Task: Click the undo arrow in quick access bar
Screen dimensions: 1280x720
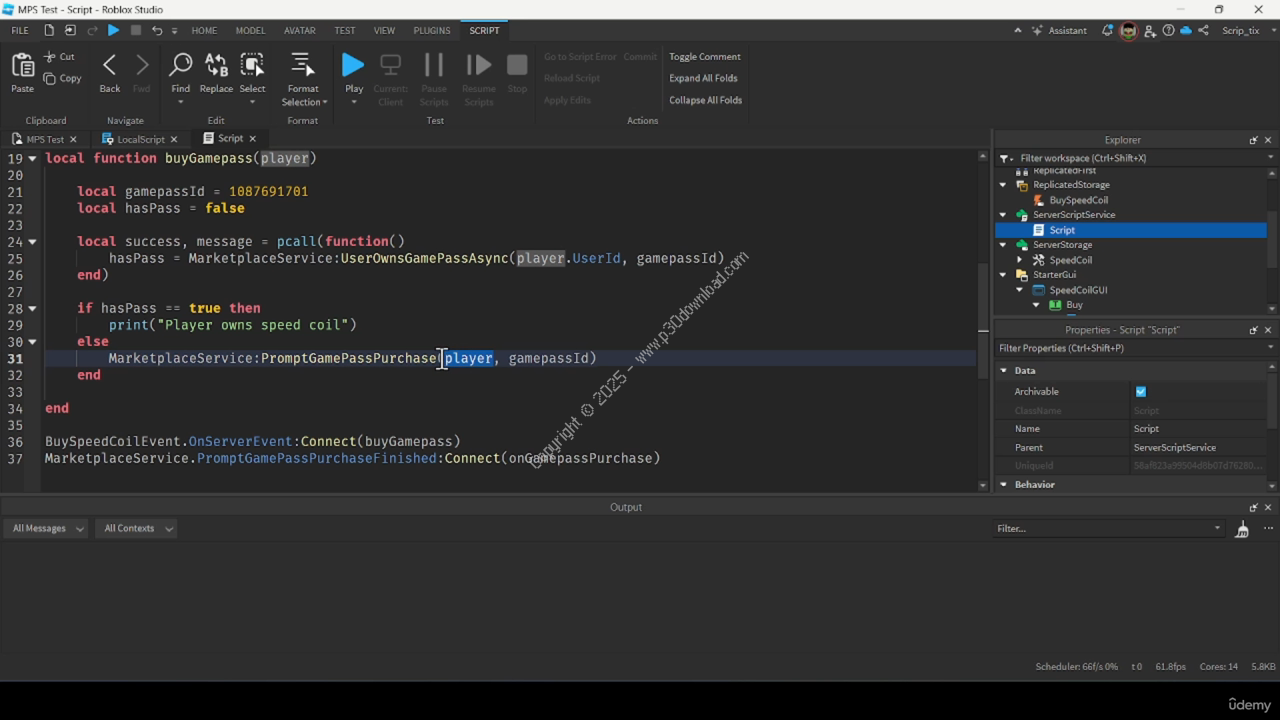Action: coord(157,30)
